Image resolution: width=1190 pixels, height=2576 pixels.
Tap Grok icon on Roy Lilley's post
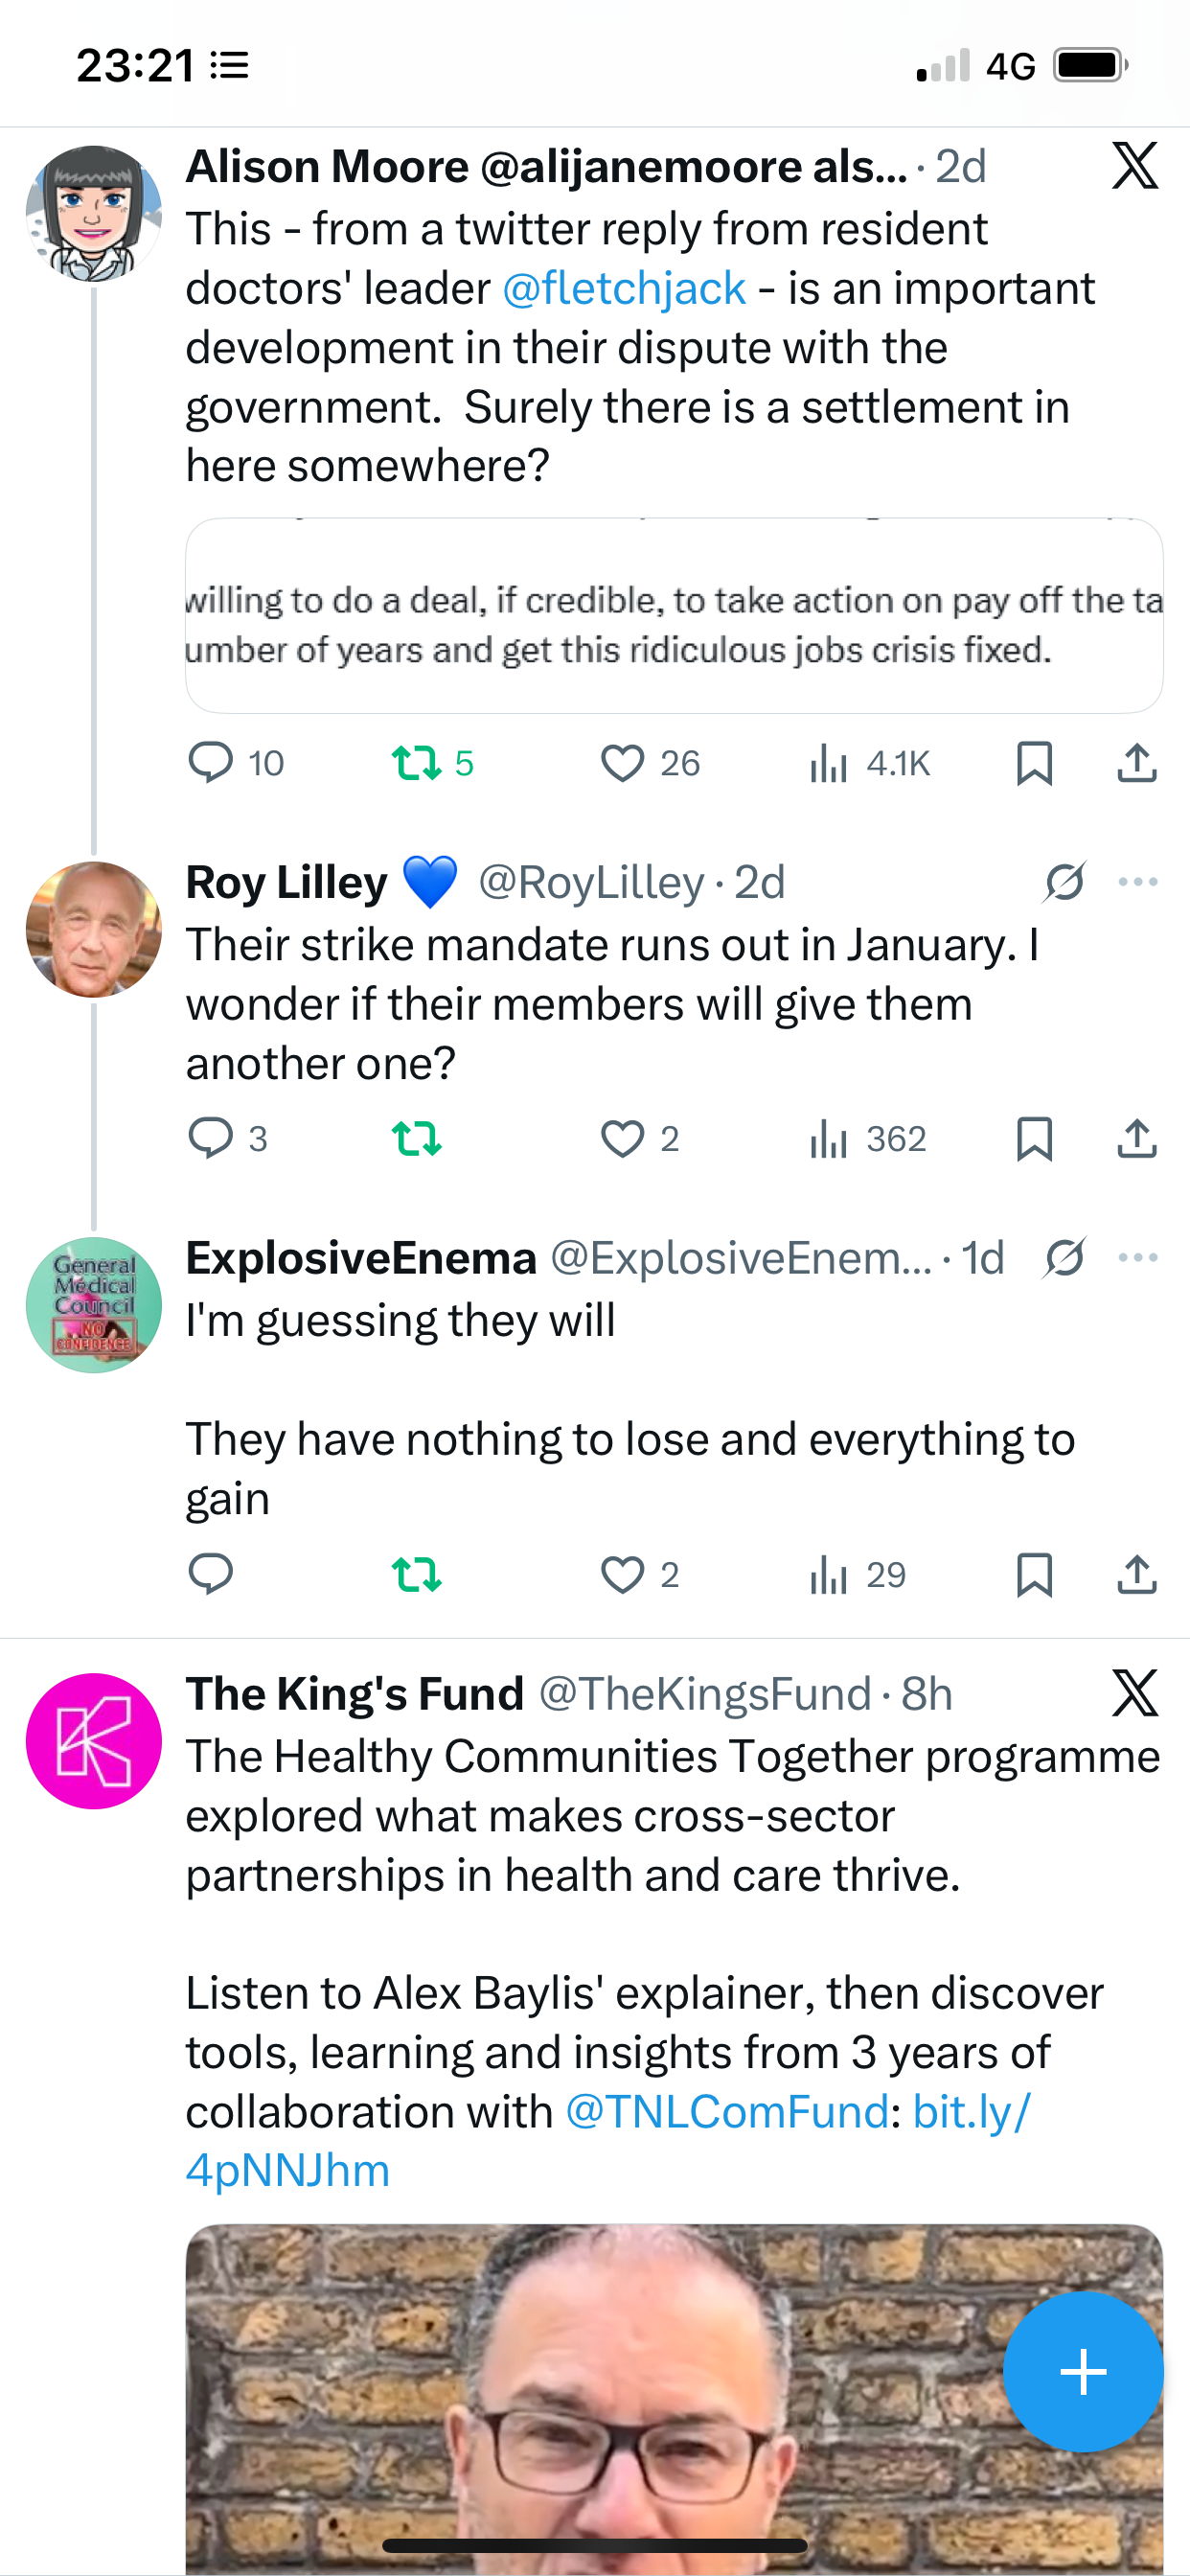click(x=1065, y=882)
